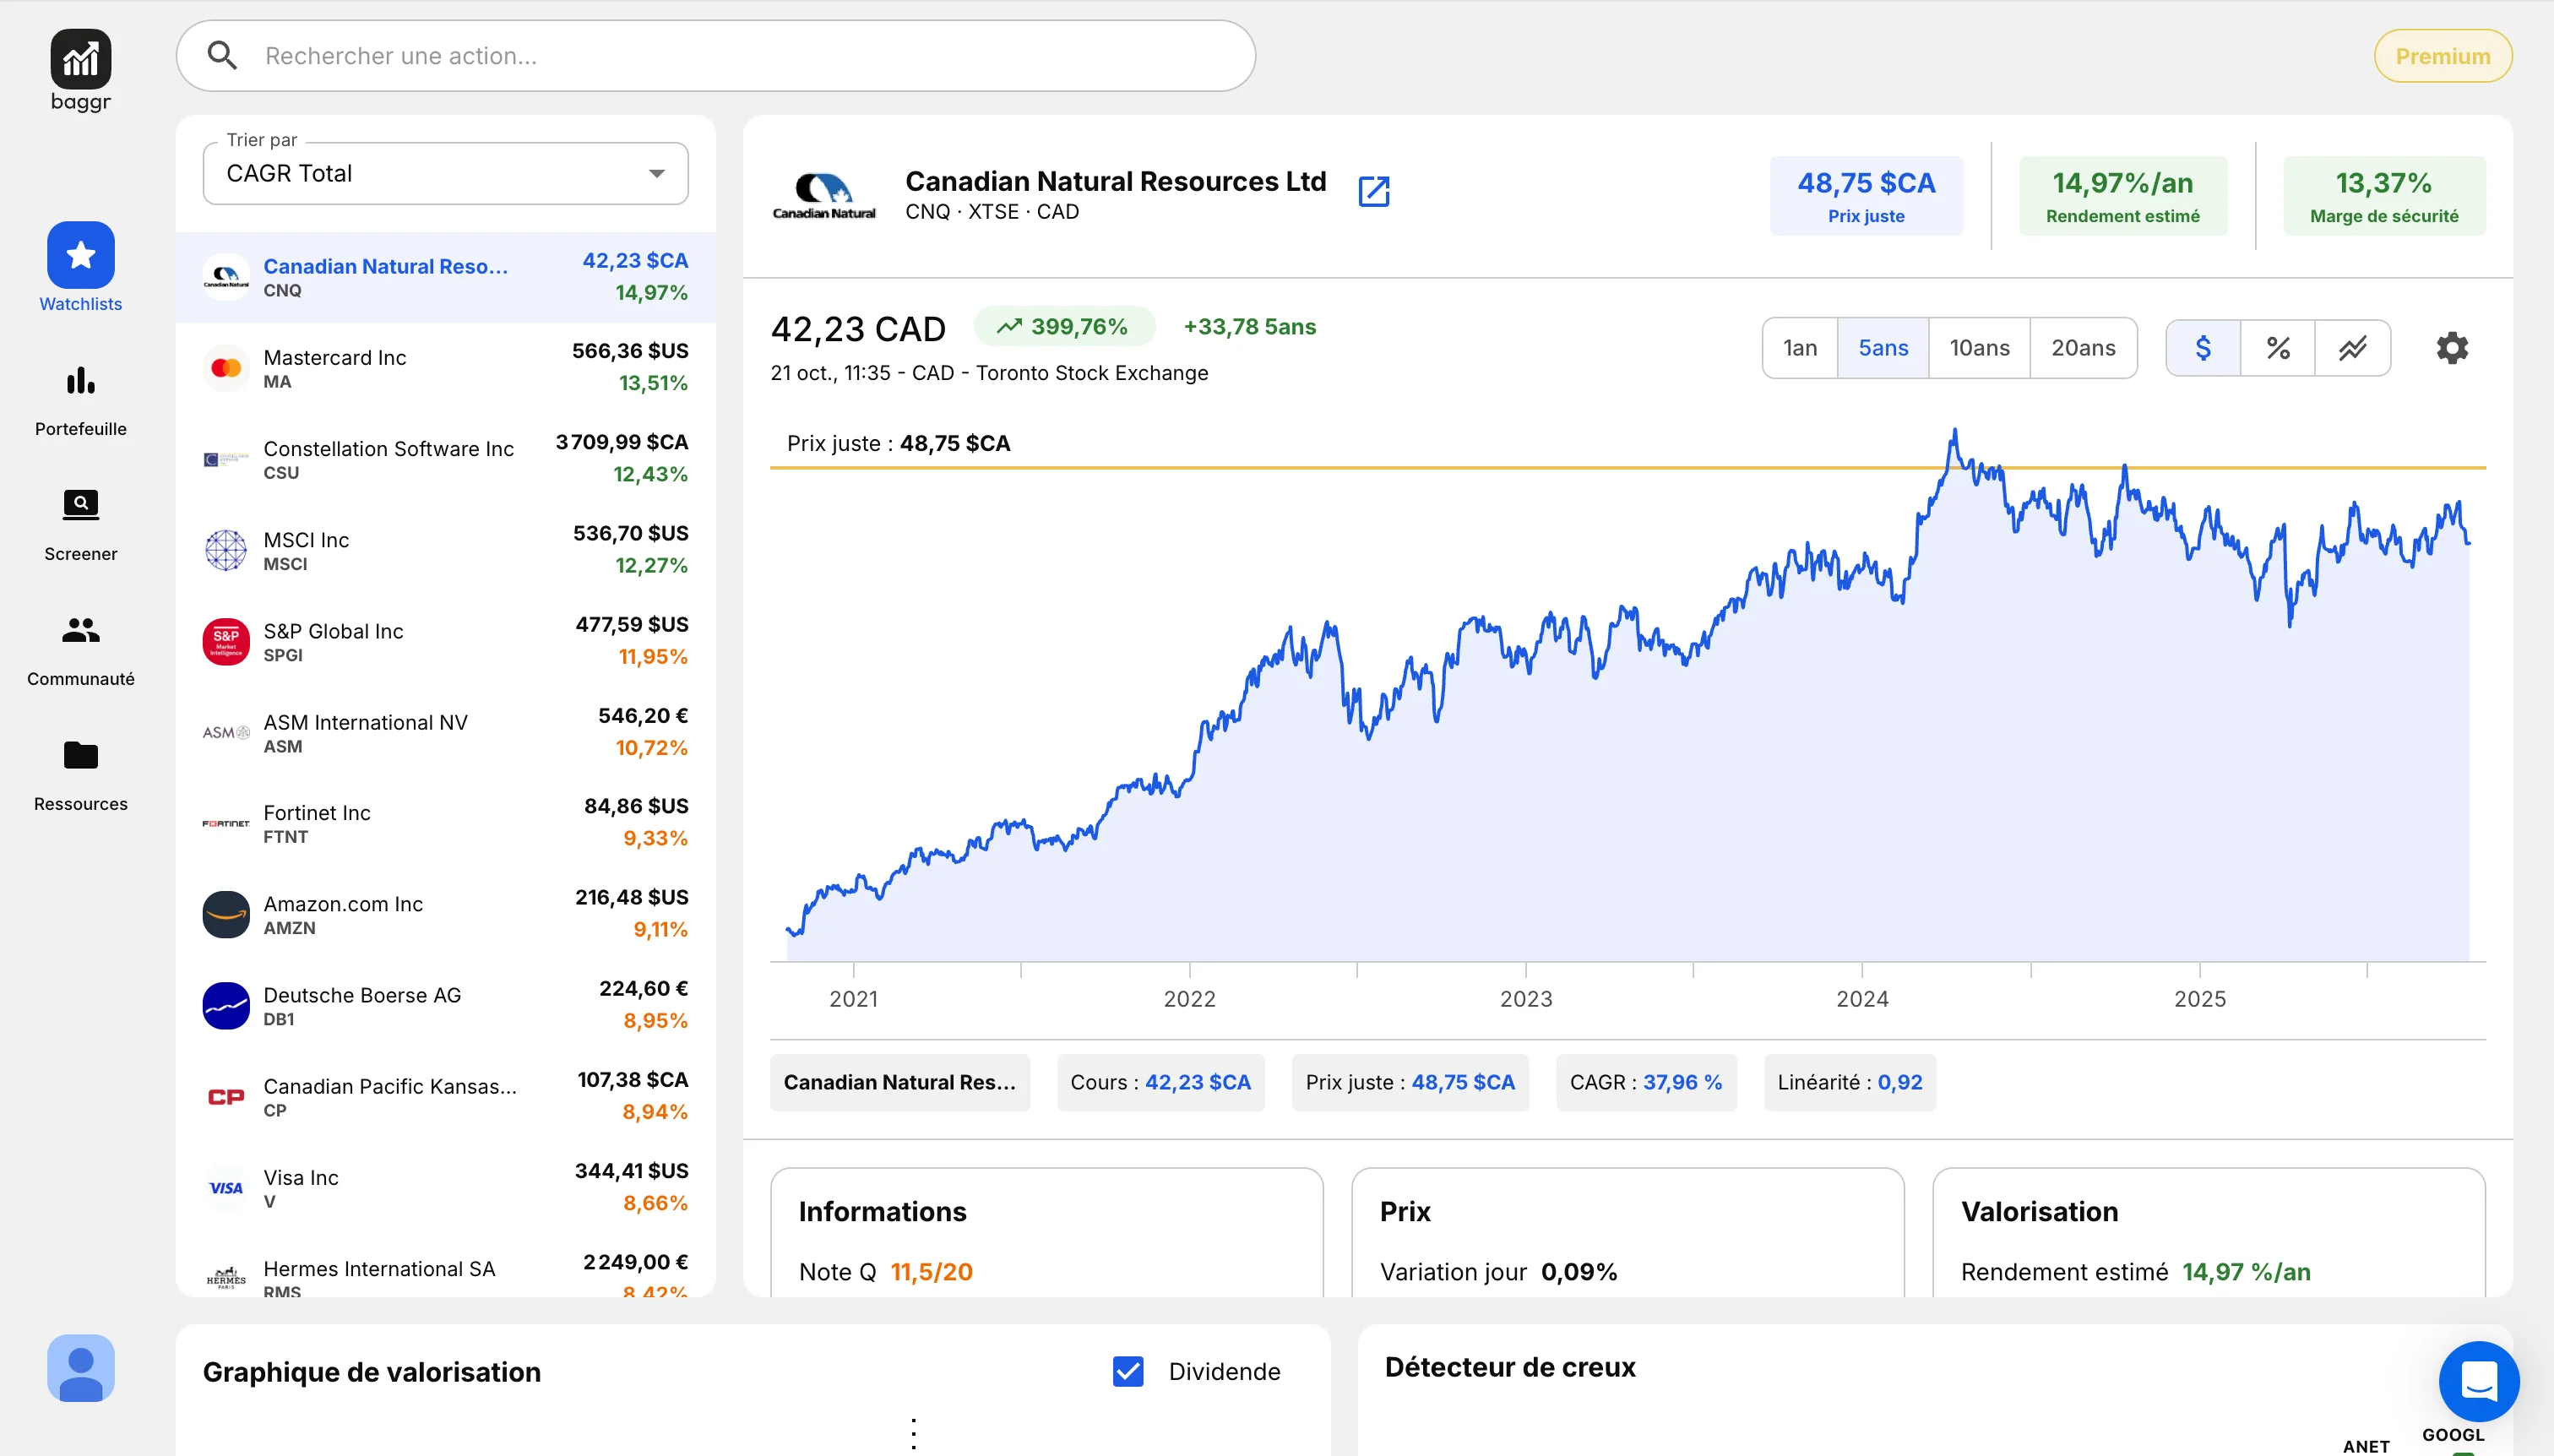
Task: Switch chart to percent display
Action: [2278, 348]
